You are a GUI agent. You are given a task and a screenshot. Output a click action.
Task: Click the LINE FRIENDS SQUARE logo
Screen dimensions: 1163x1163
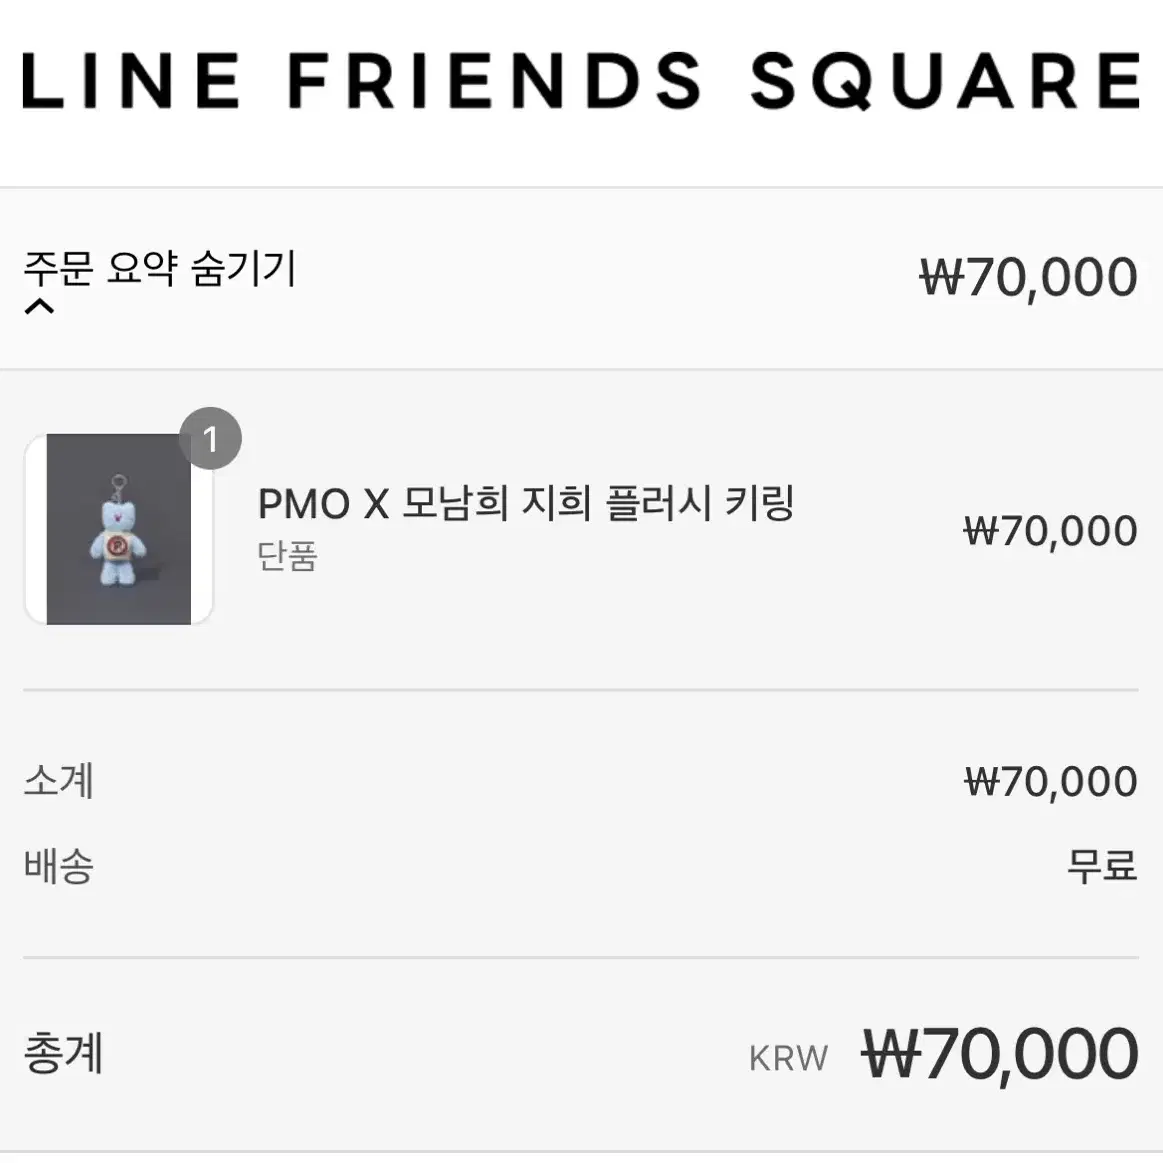click(x=582, y=81)
